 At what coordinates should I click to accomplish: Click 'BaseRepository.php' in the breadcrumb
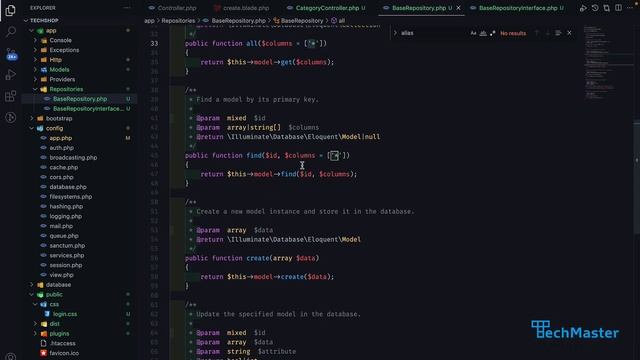point(238,20)
